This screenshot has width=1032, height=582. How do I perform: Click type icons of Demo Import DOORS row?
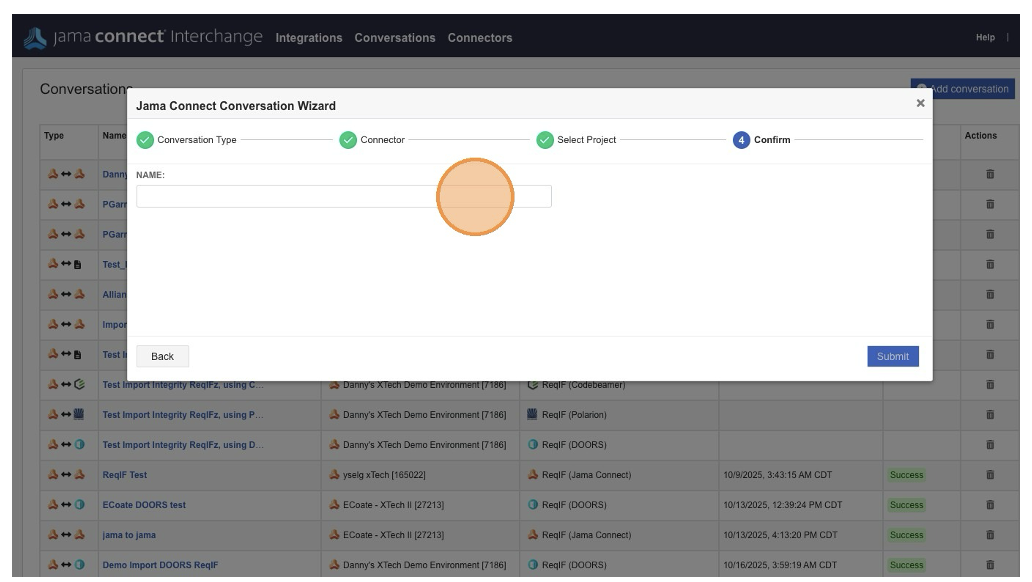66,565
